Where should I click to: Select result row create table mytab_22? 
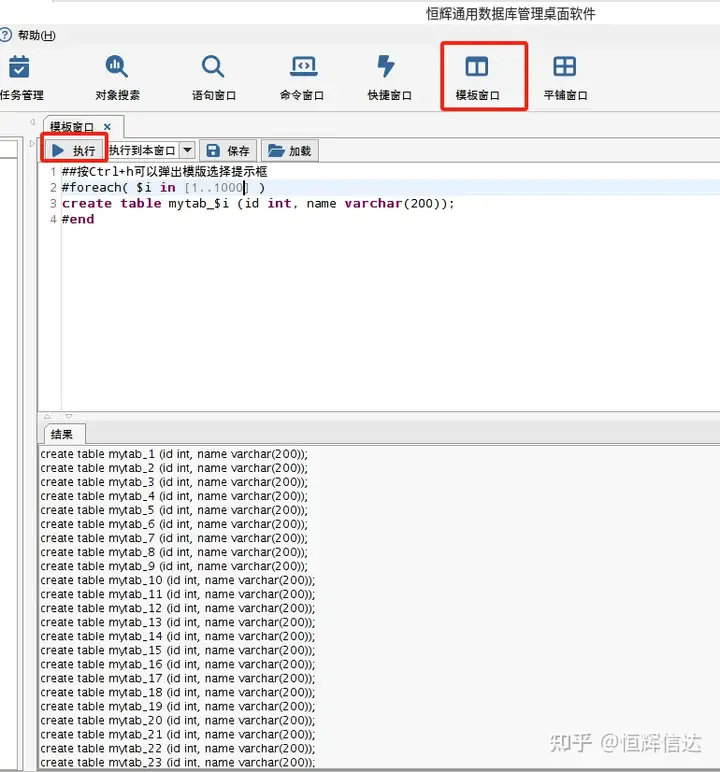tap(177, 748)
